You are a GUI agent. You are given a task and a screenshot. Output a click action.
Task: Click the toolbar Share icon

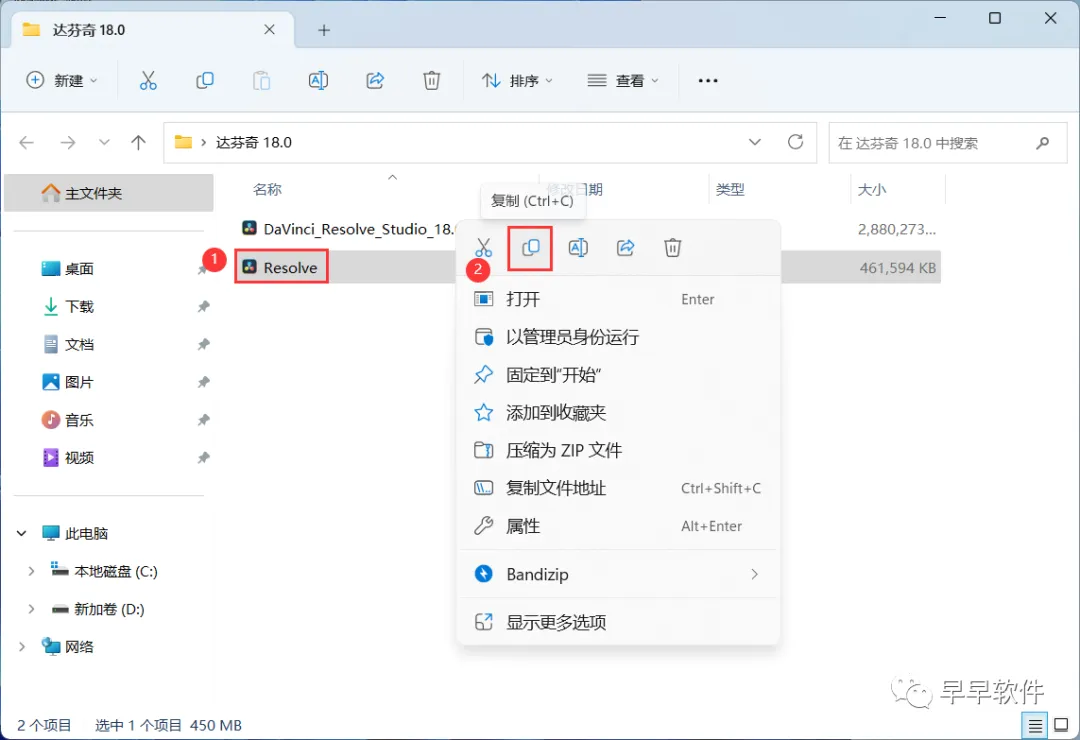[375, 81]
